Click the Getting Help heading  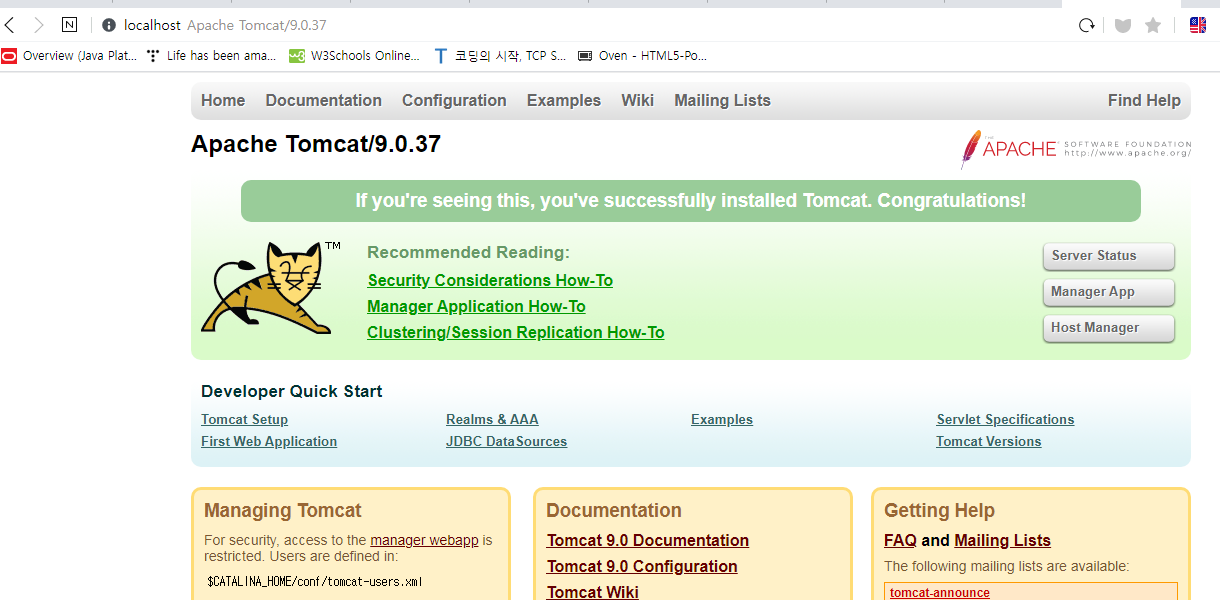939,510
